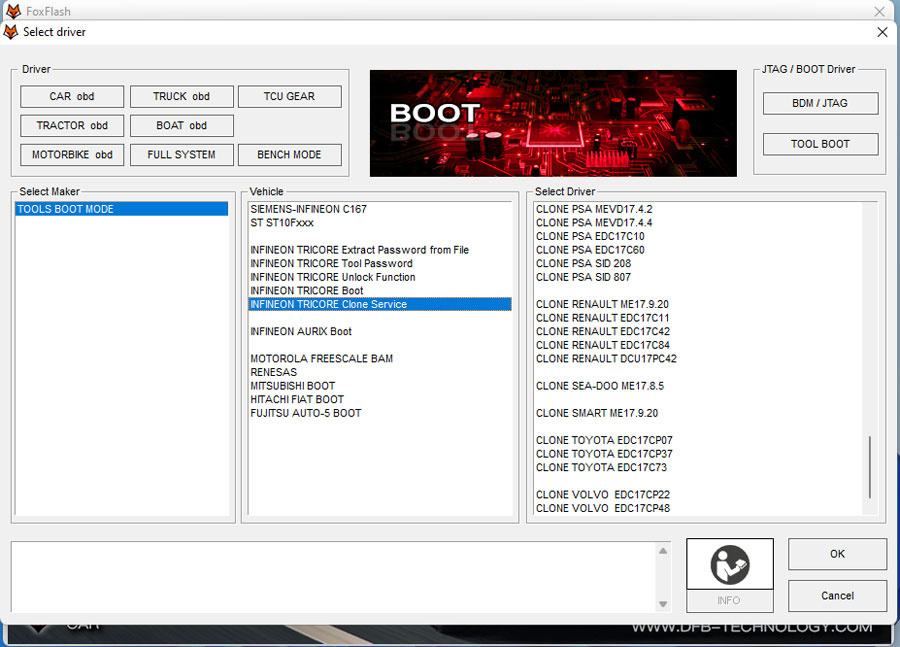The height and width of the screenshot is (647, 900).
Task: Pick INFINEON TRICORE Unlock Function entry
Action: [x=333, y=277]
